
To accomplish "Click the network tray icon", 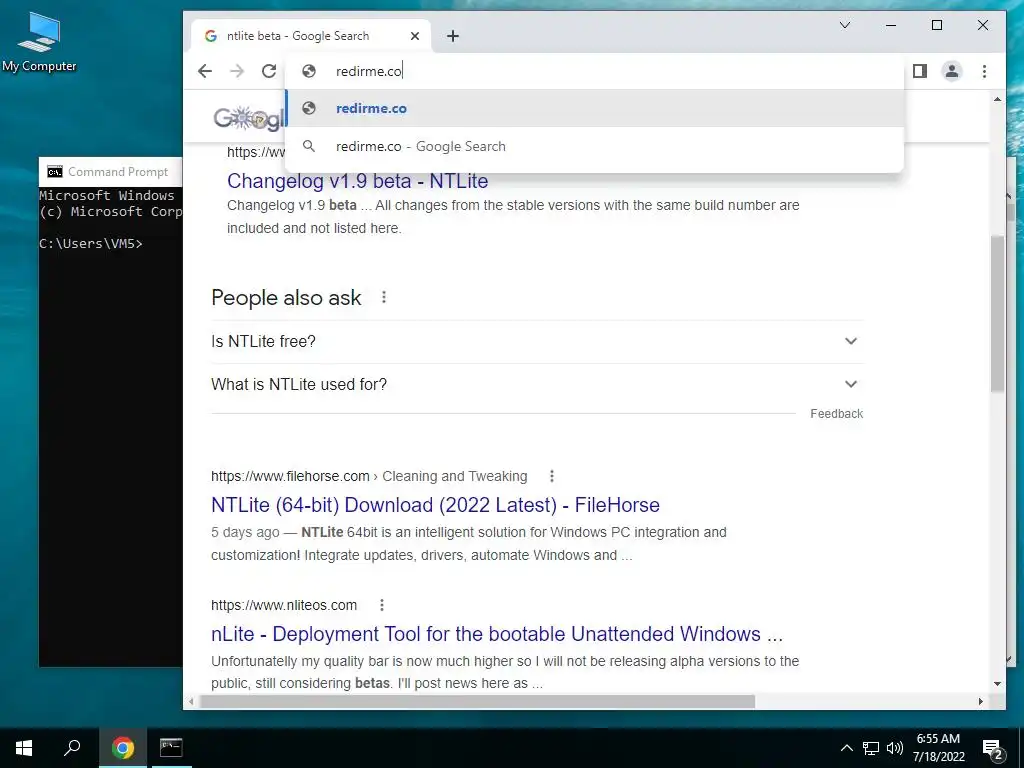I will coord(871,748).
